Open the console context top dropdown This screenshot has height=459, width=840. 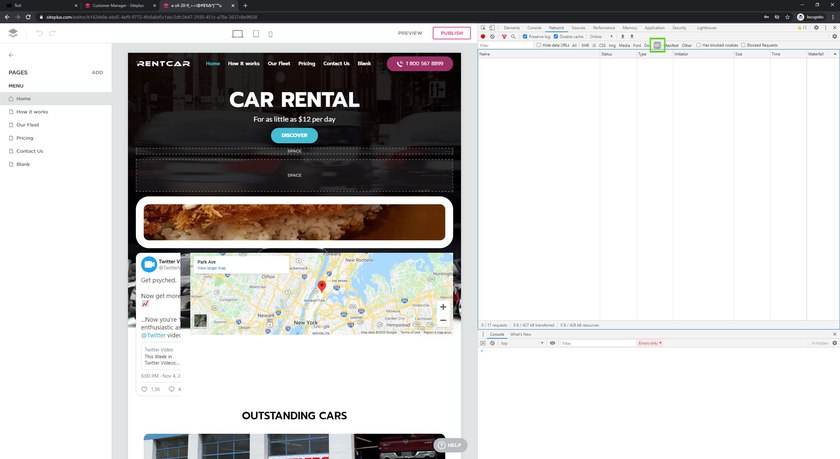(522, 343)
